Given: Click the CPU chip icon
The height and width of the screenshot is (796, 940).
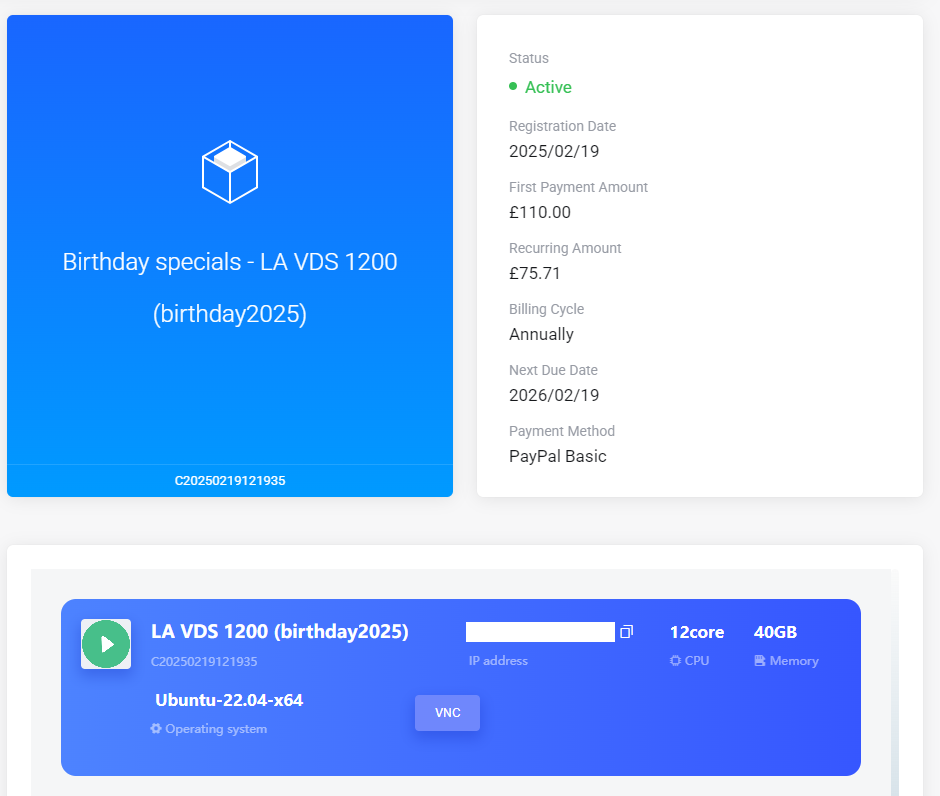Looking at the screenshot, I should coord(675,661).
